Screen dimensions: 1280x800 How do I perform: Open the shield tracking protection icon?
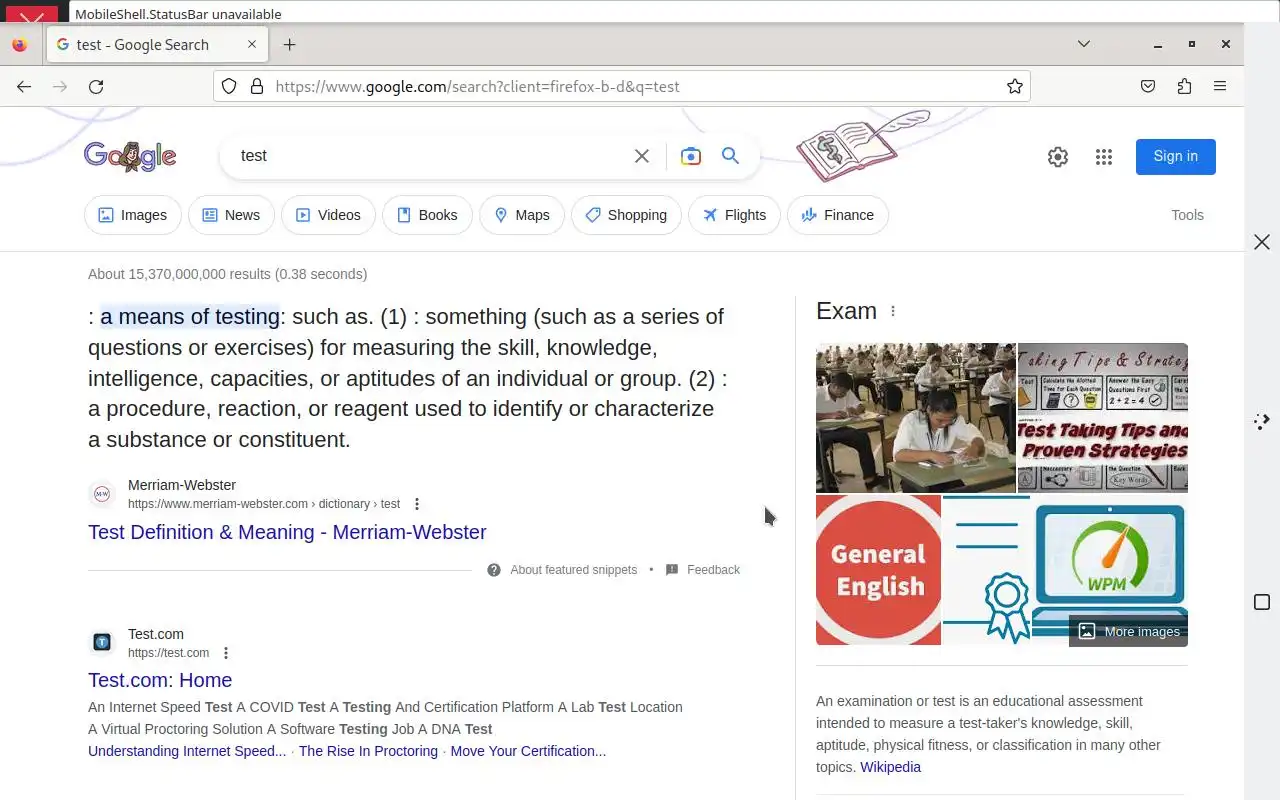pos(229,86)
